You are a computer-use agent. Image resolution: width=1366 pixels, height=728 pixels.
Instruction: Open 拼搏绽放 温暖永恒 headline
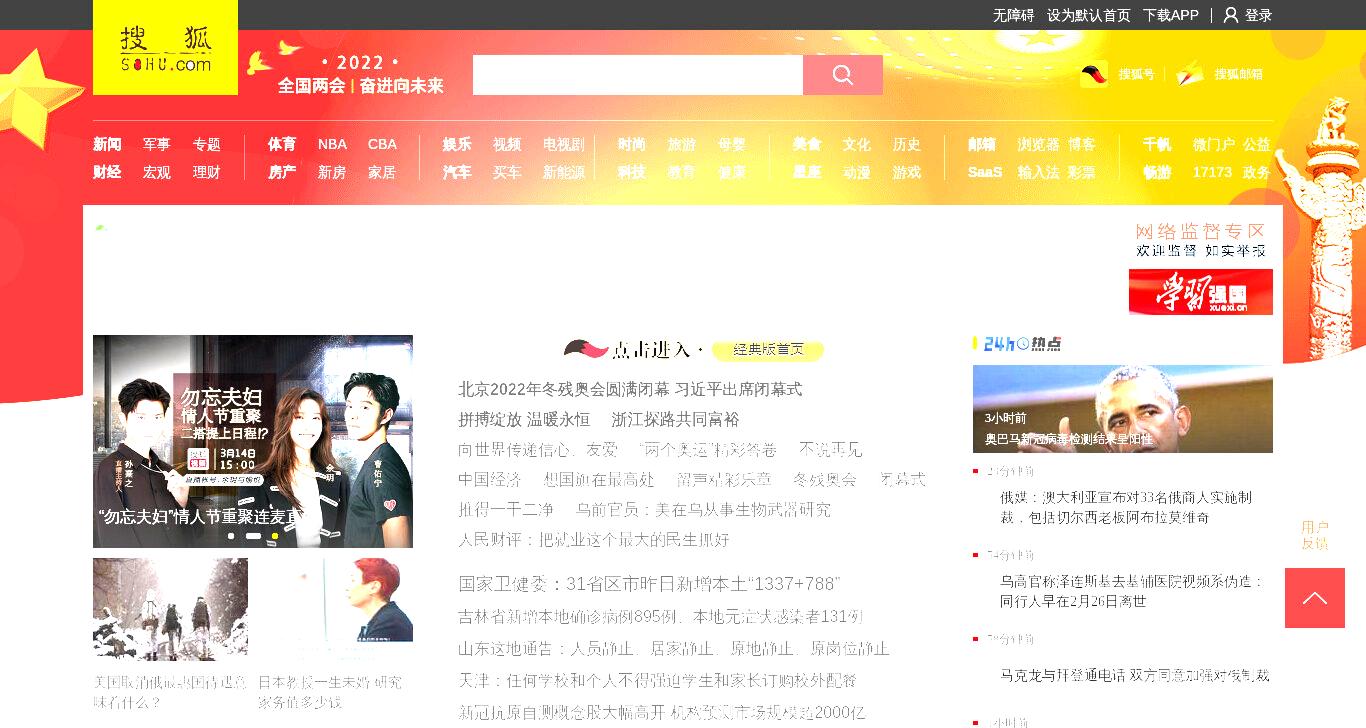pyautogui.click(x=524, y=419)
